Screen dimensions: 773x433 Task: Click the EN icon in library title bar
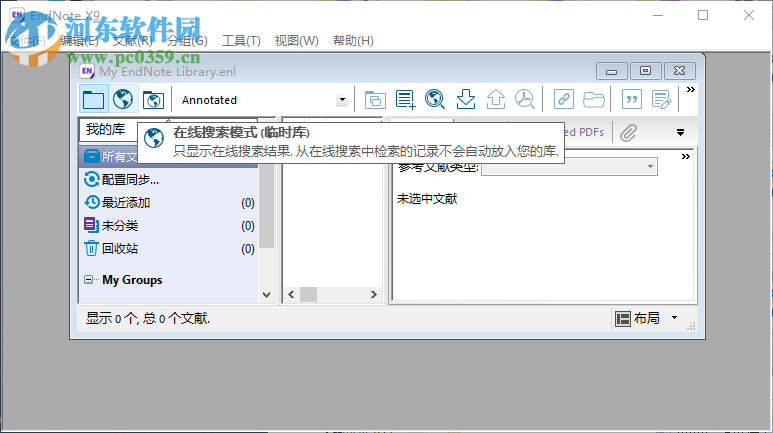(x=87, y=72)
